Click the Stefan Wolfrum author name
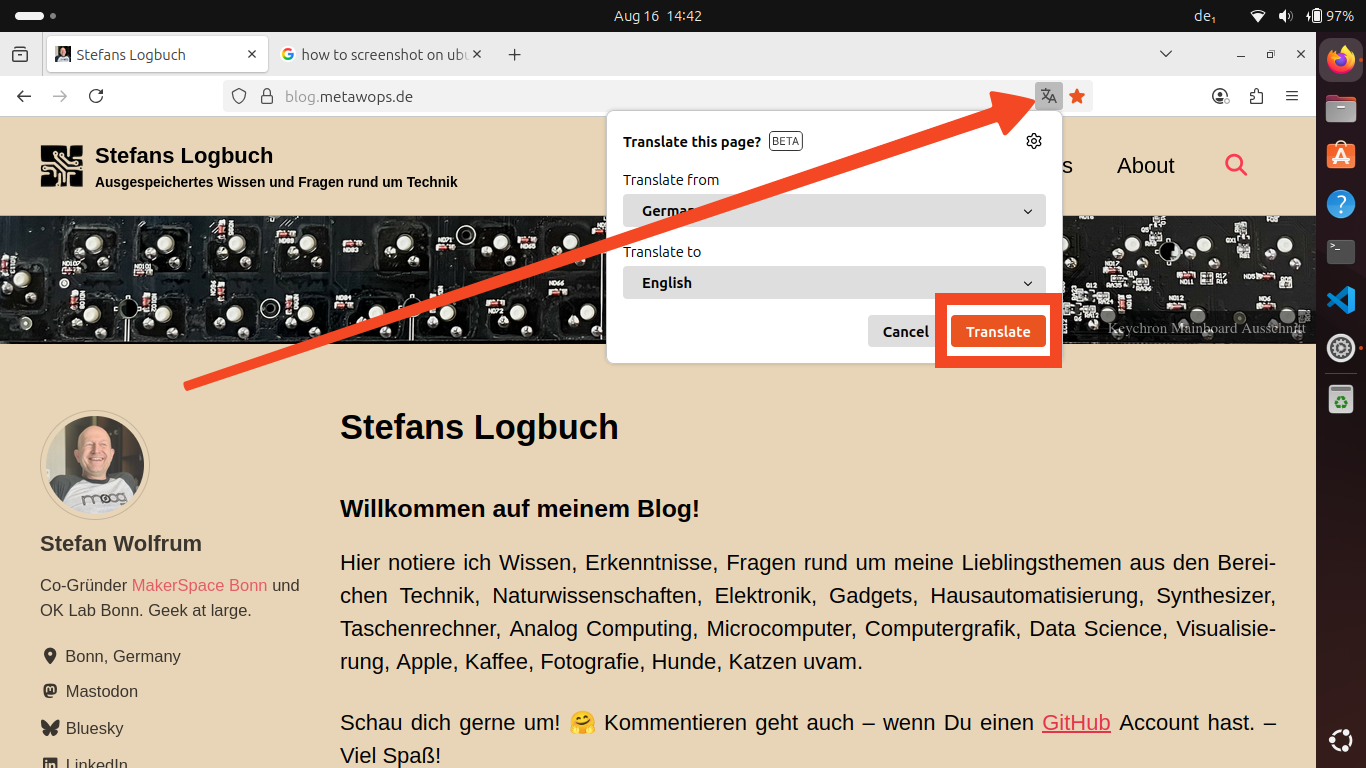The image size is (1366, 768). (121, 543)
